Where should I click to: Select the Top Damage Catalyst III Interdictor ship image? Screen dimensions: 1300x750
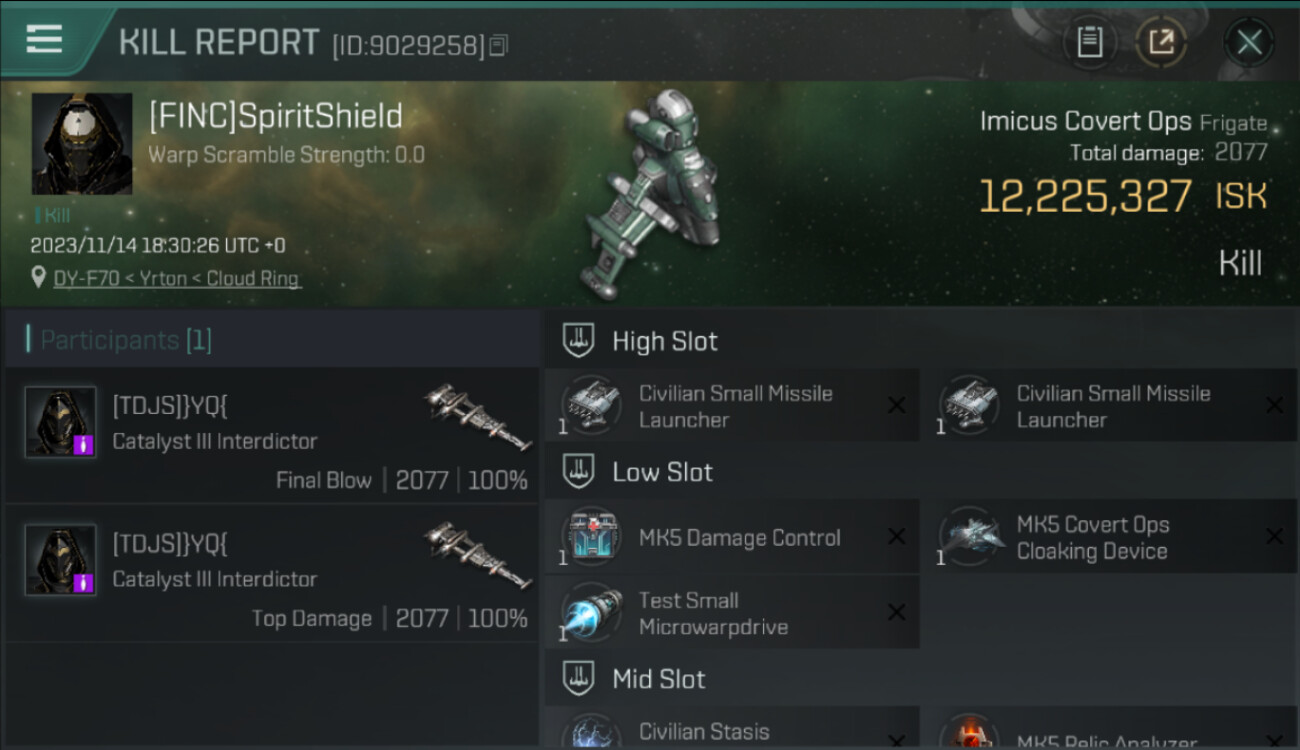pos(477,556)
